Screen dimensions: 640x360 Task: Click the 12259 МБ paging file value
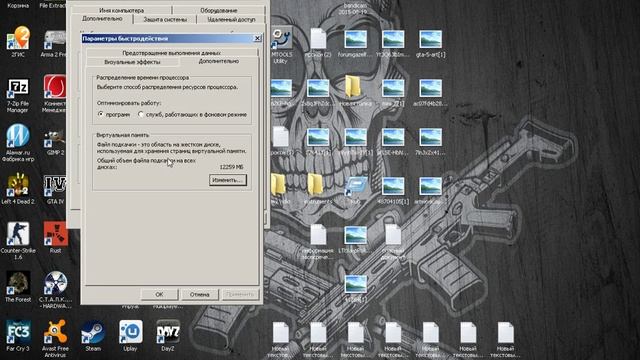tap(231, 167)
